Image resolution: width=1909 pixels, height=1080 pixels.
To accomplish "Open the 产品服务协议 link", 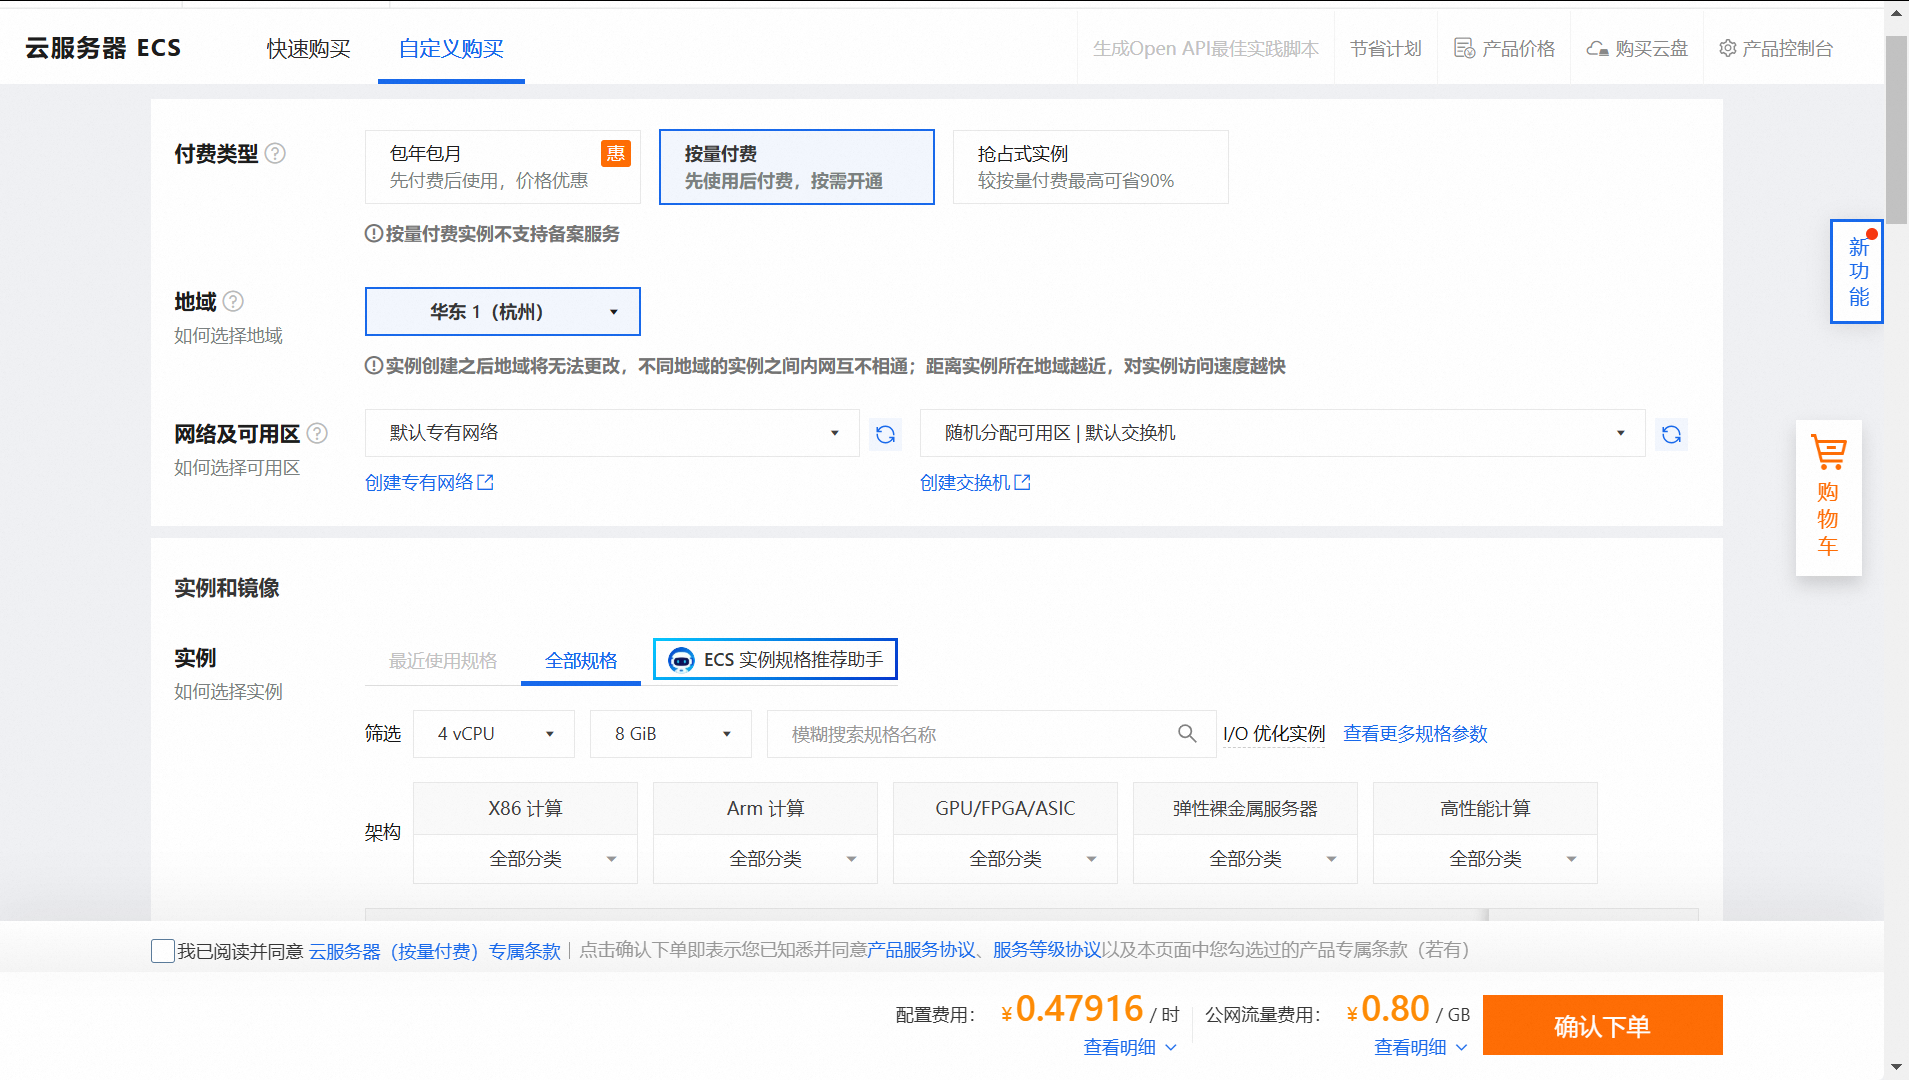I will point(921,949).
